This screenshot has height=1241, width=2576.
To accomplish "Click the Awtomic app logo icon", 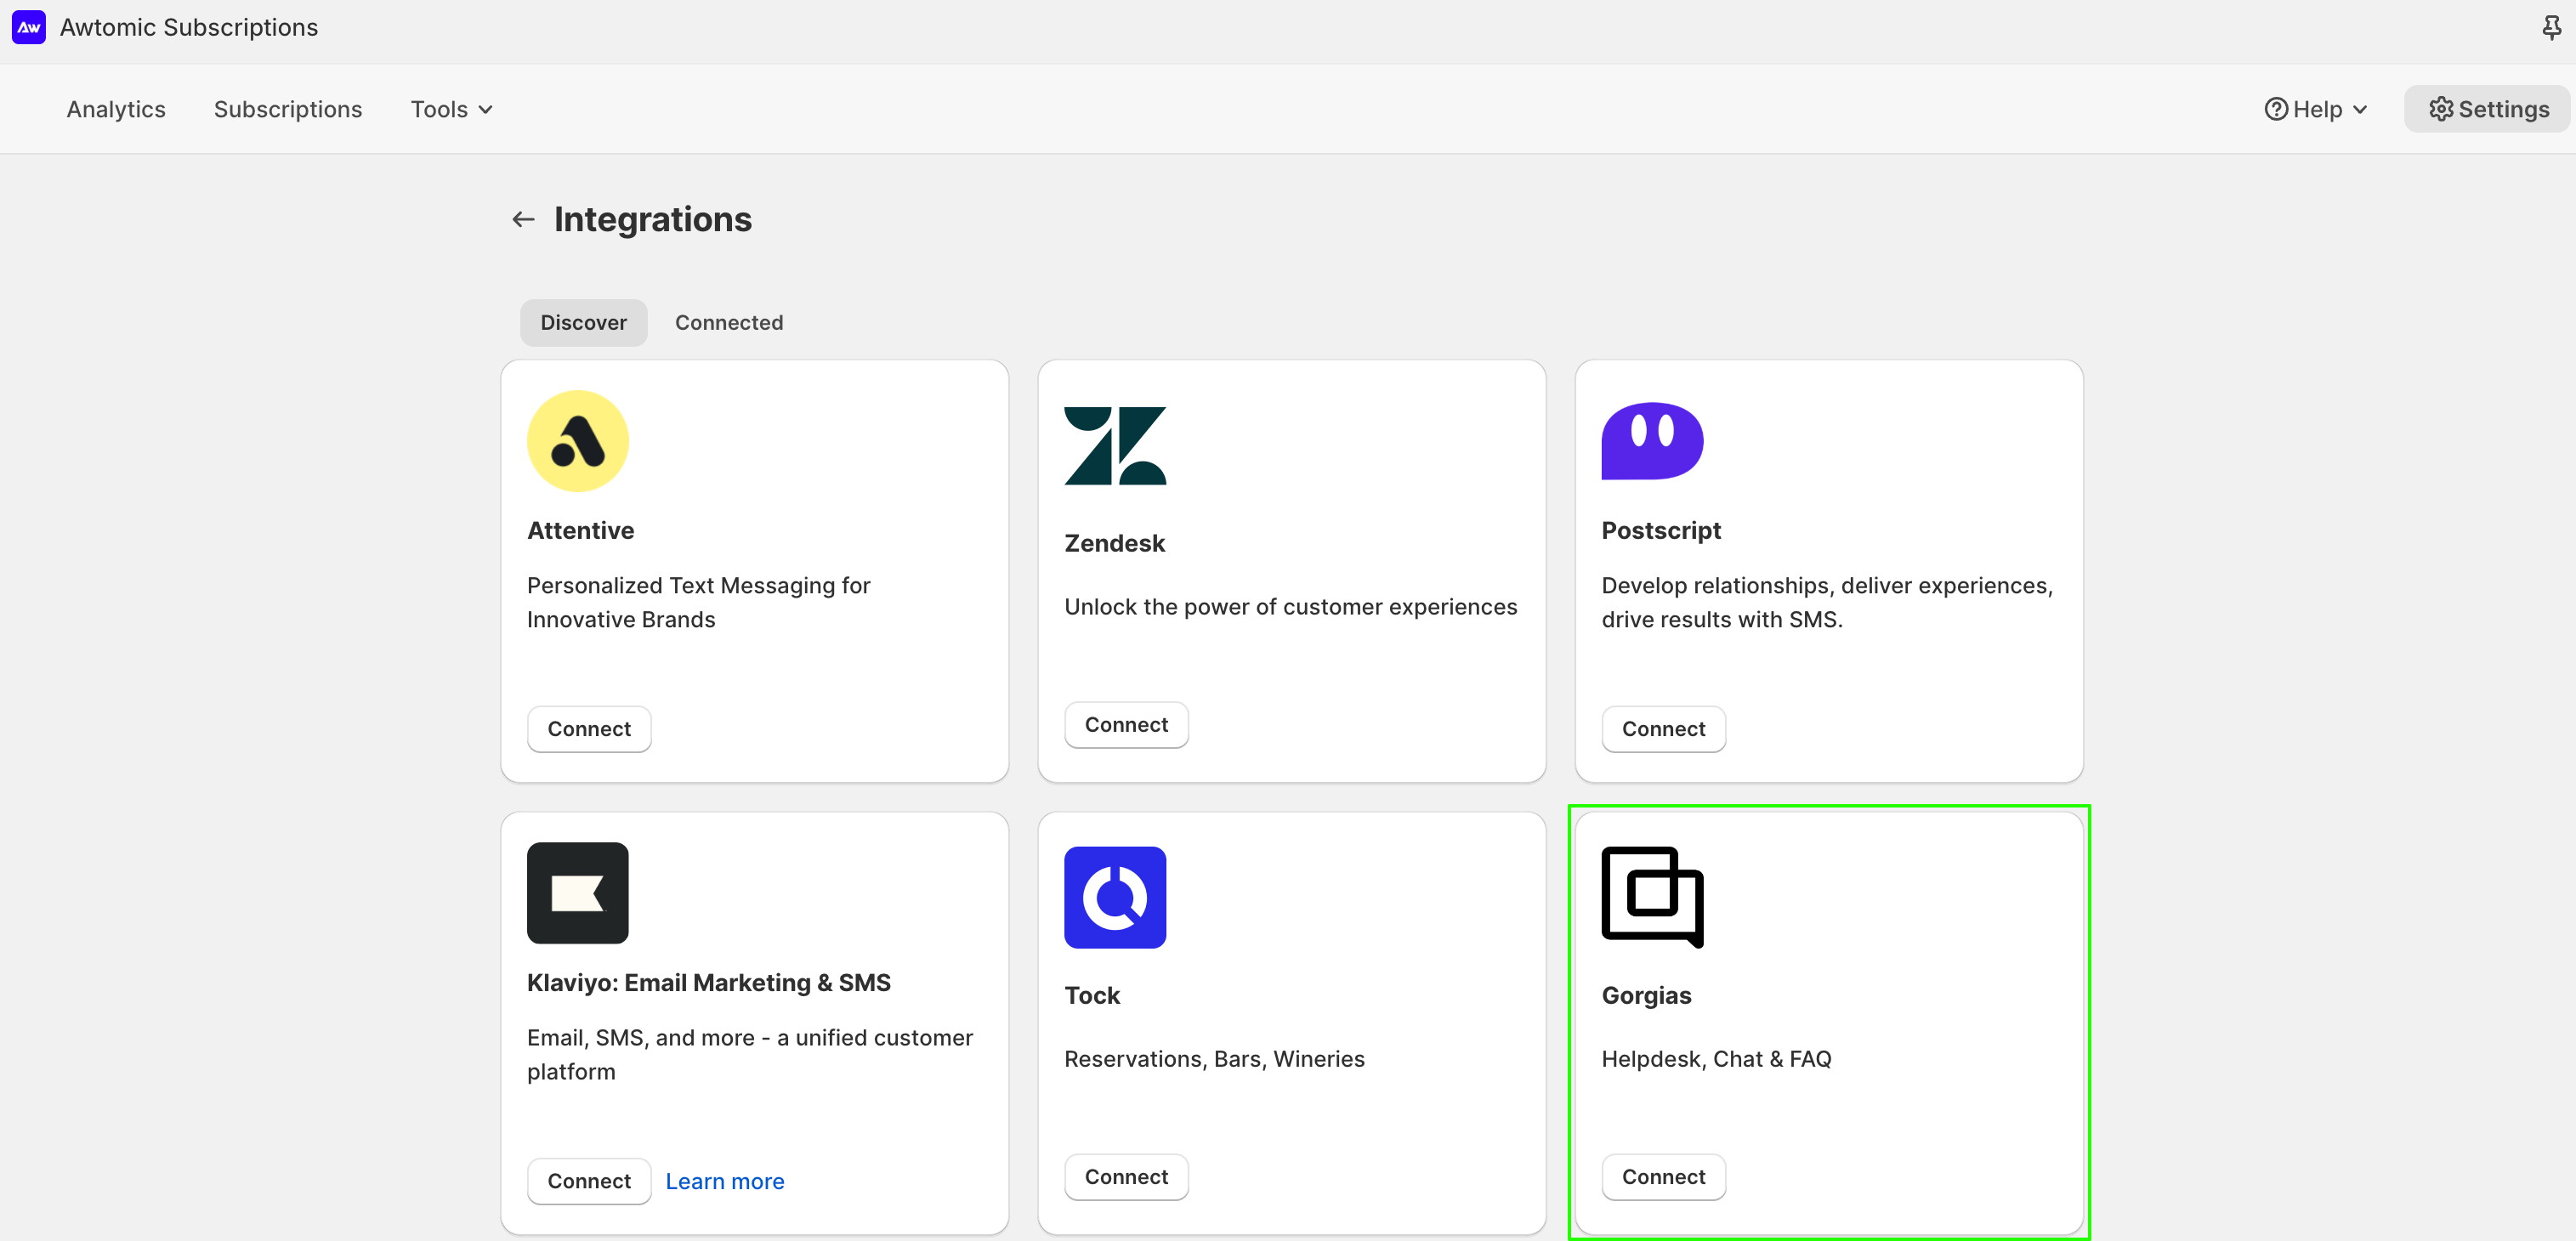I will coord(28,27).
